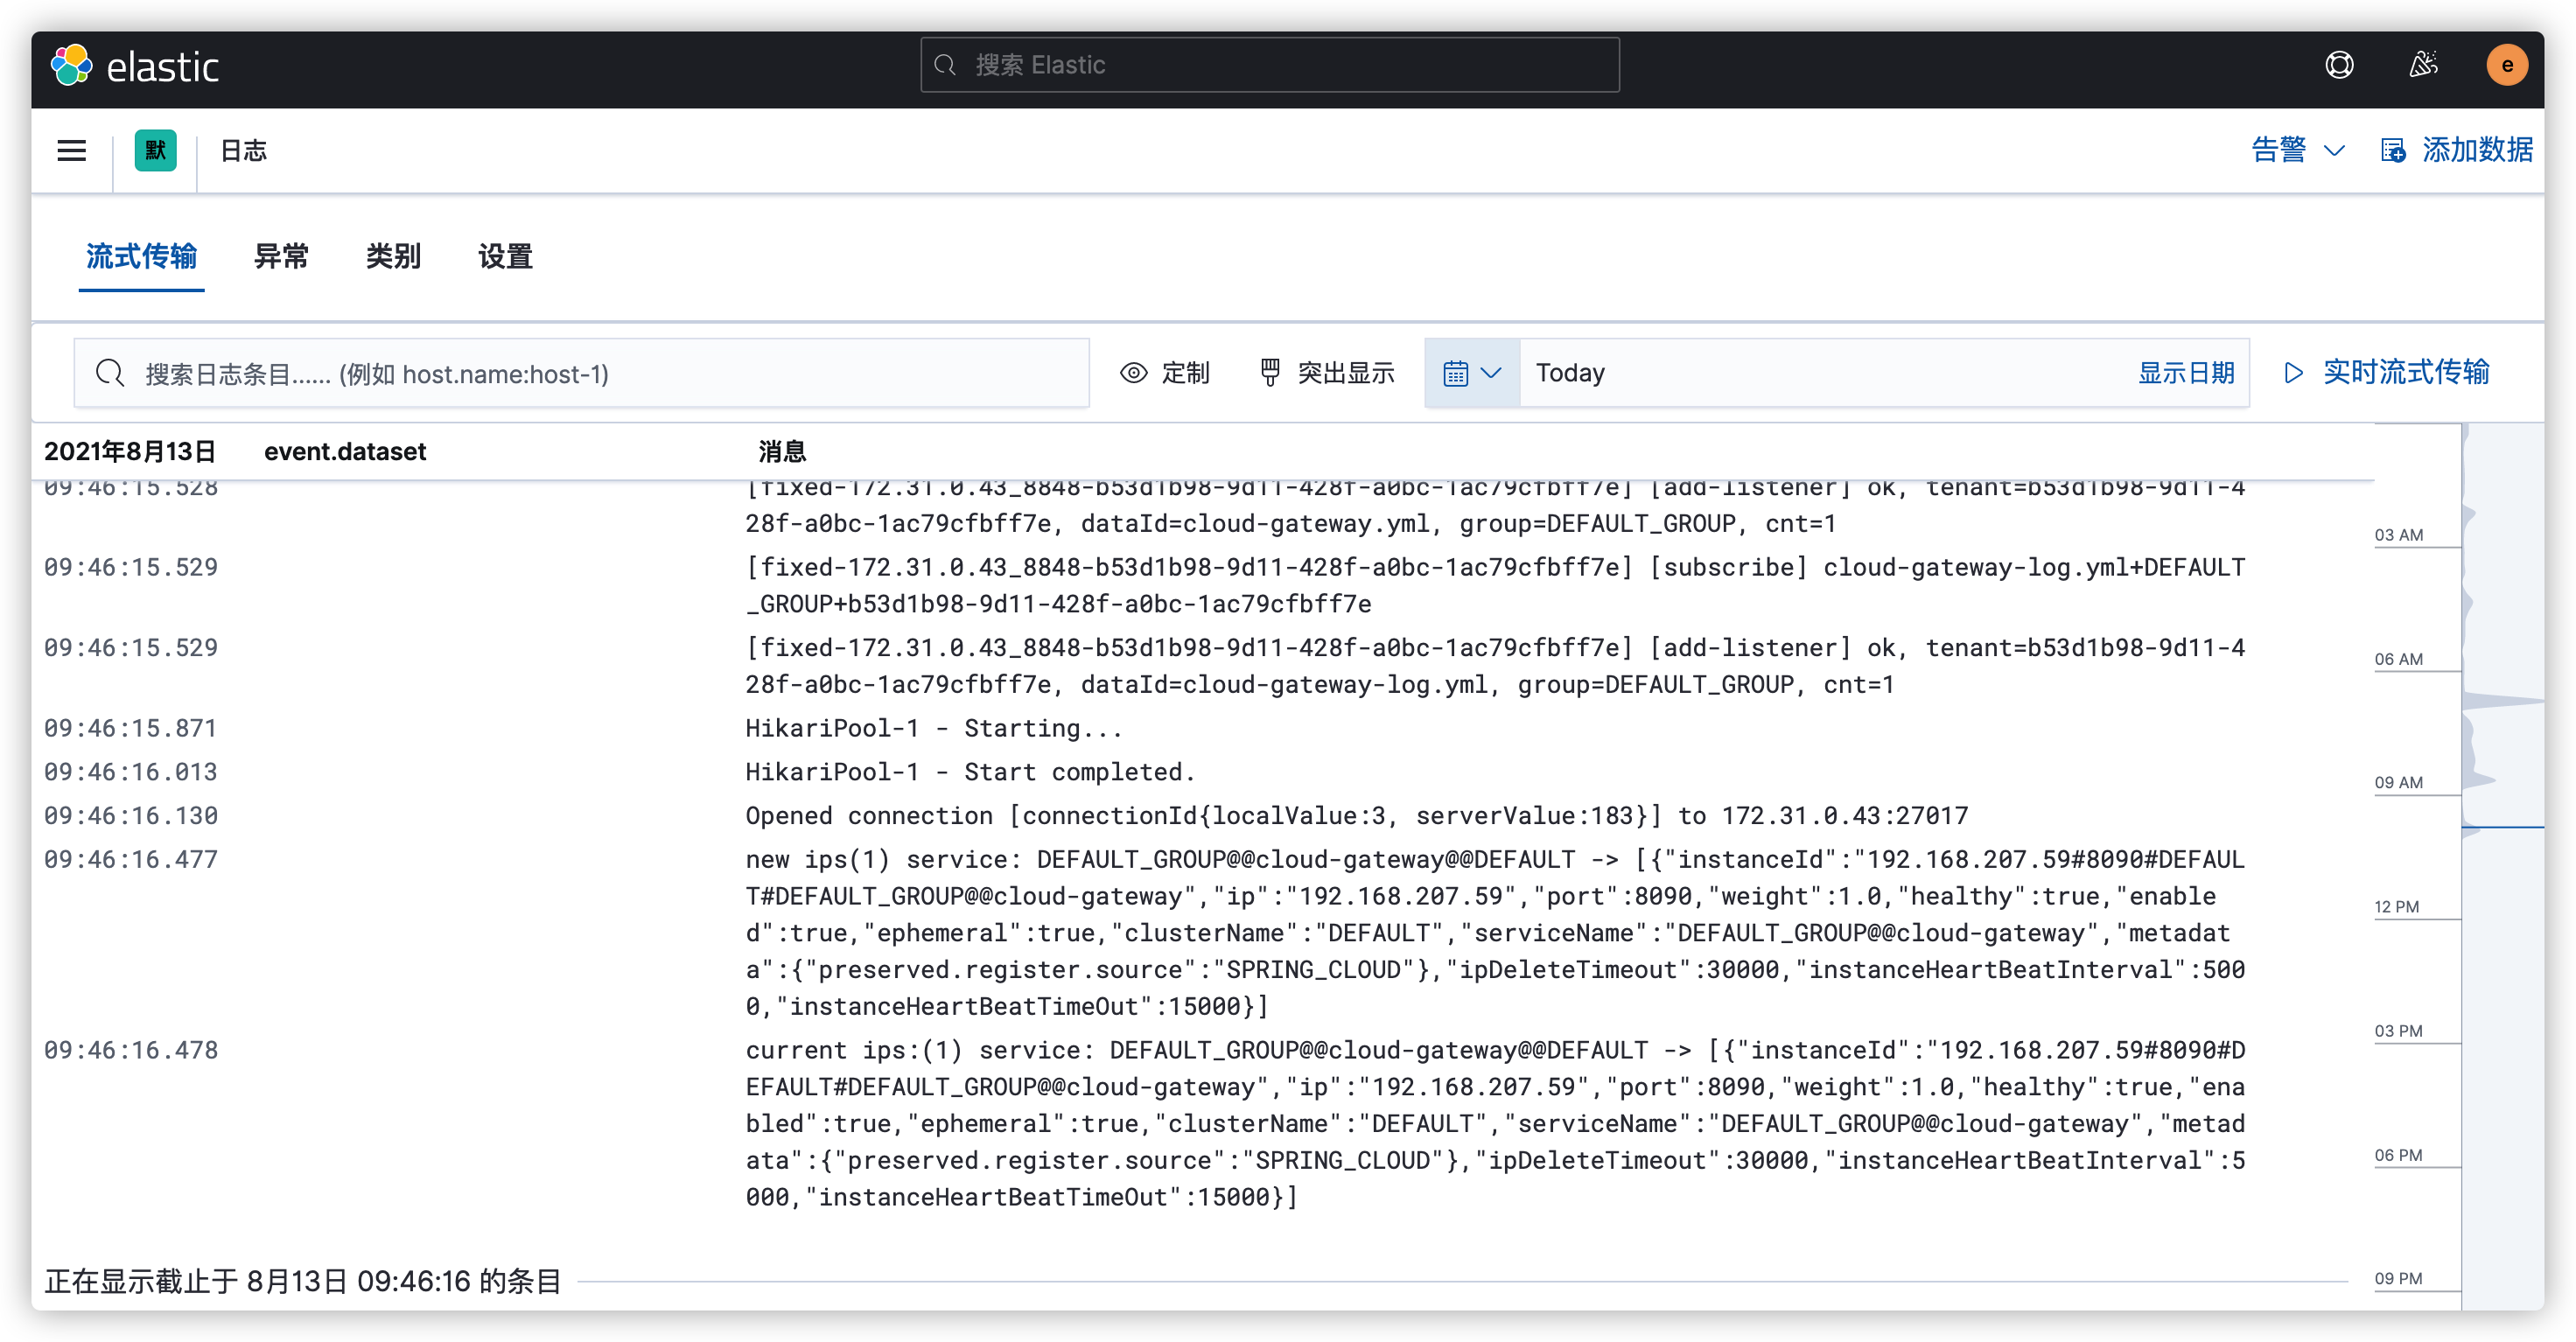Viewport: 2576px width, 1342px height.
Task: Click the Today date range field
Action: pyautogui.click(x=1820, y=373)
